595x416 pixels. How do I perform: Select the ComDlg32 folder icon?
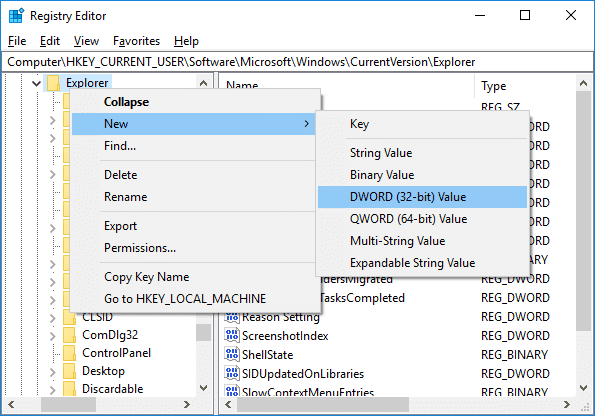[x=70, y=335]
